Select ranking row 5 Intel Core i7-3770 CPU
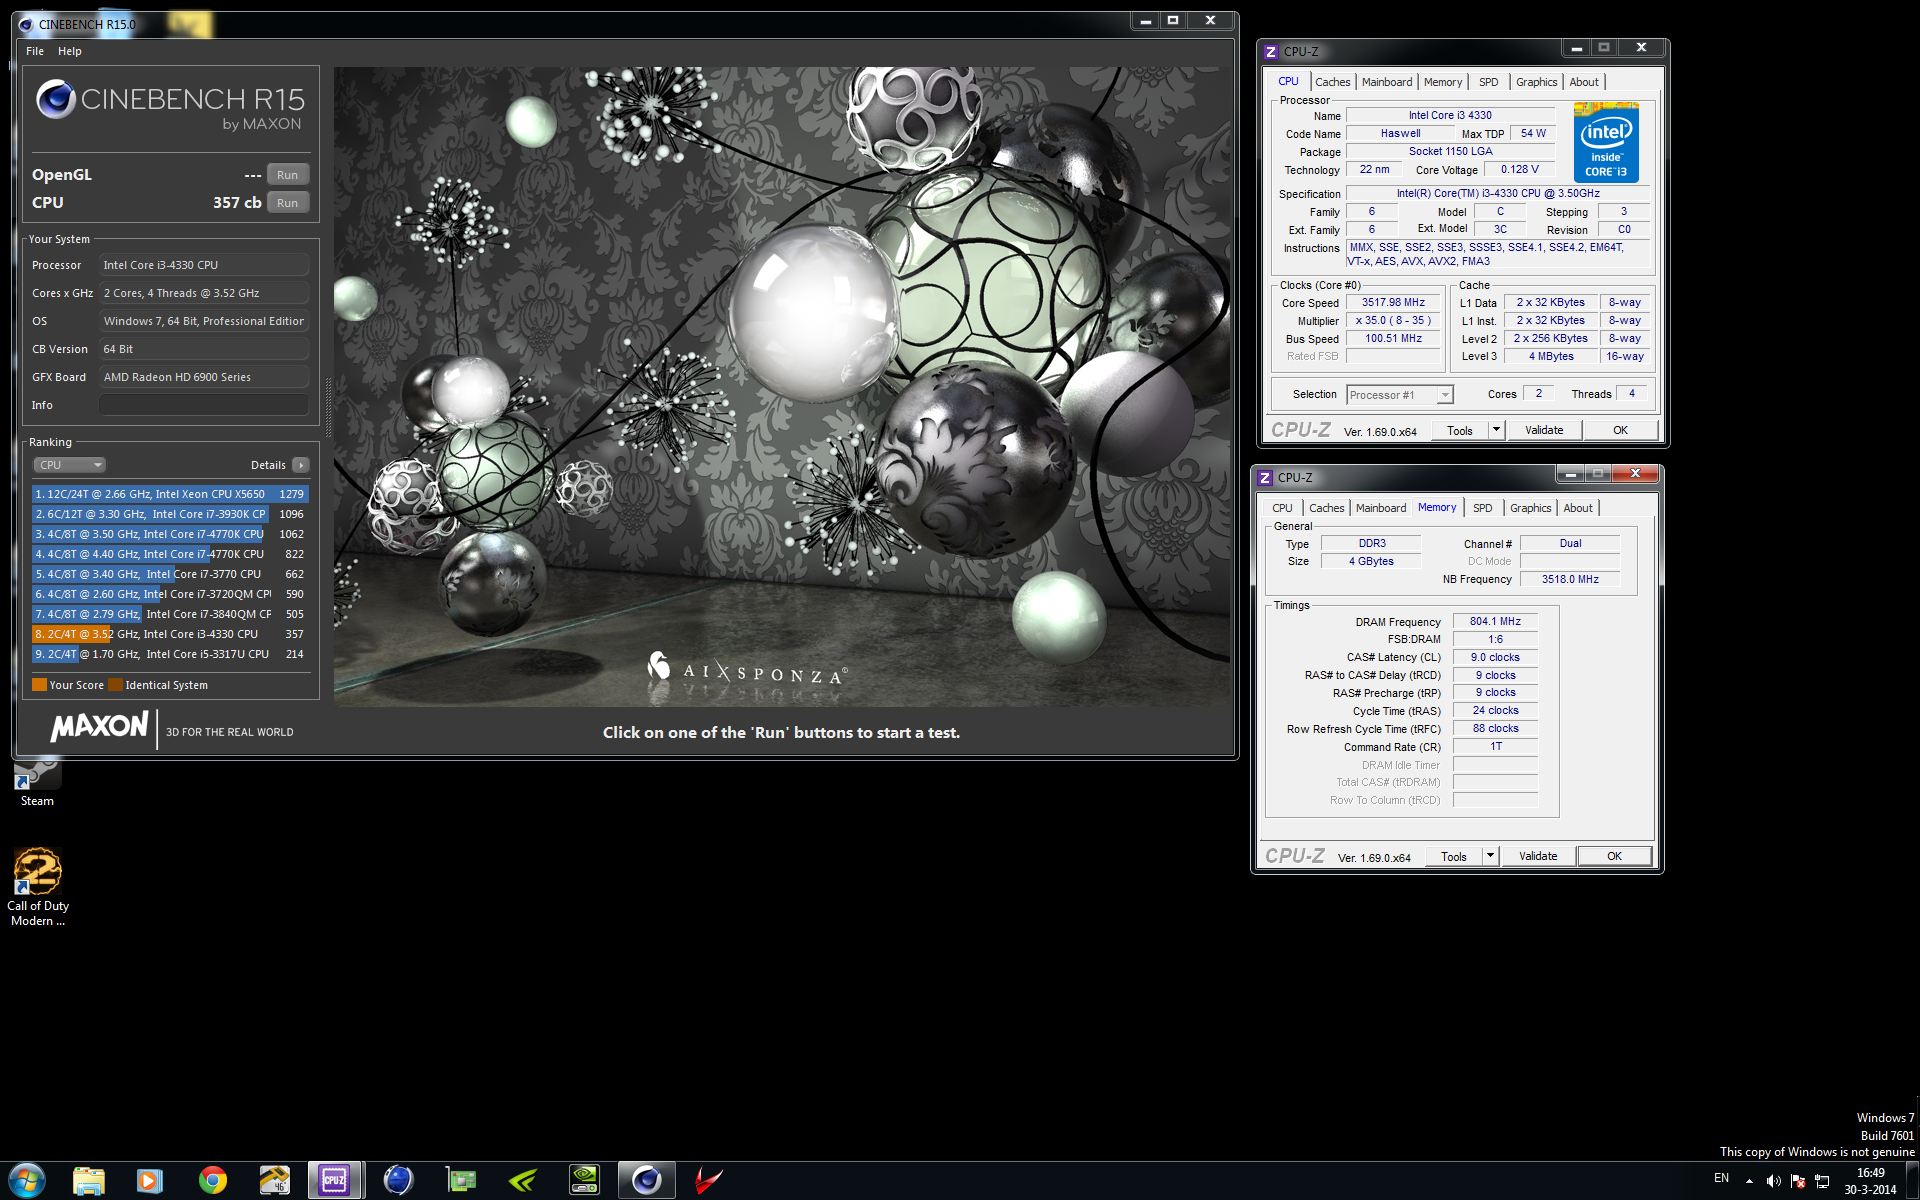Screen dimensions: 1920x1200 (x=170, y=574)
